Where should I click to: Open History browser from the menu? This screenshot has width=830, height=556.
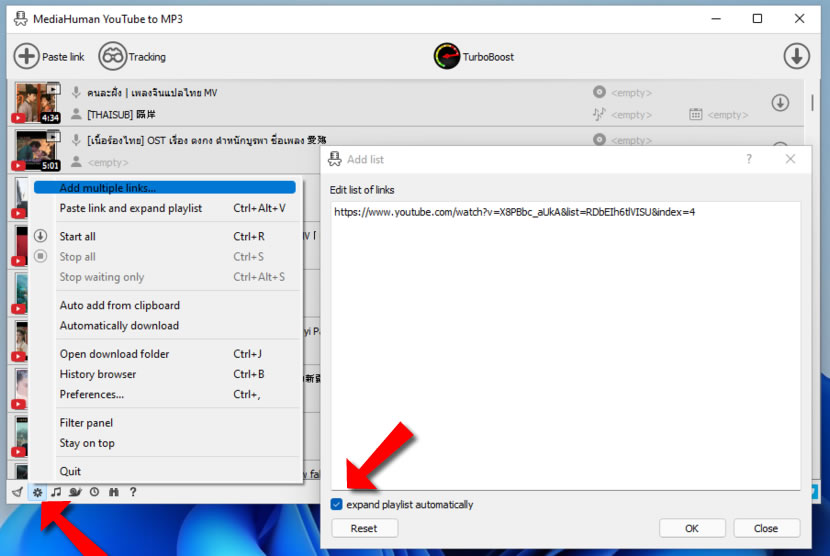tap(165, 374)
